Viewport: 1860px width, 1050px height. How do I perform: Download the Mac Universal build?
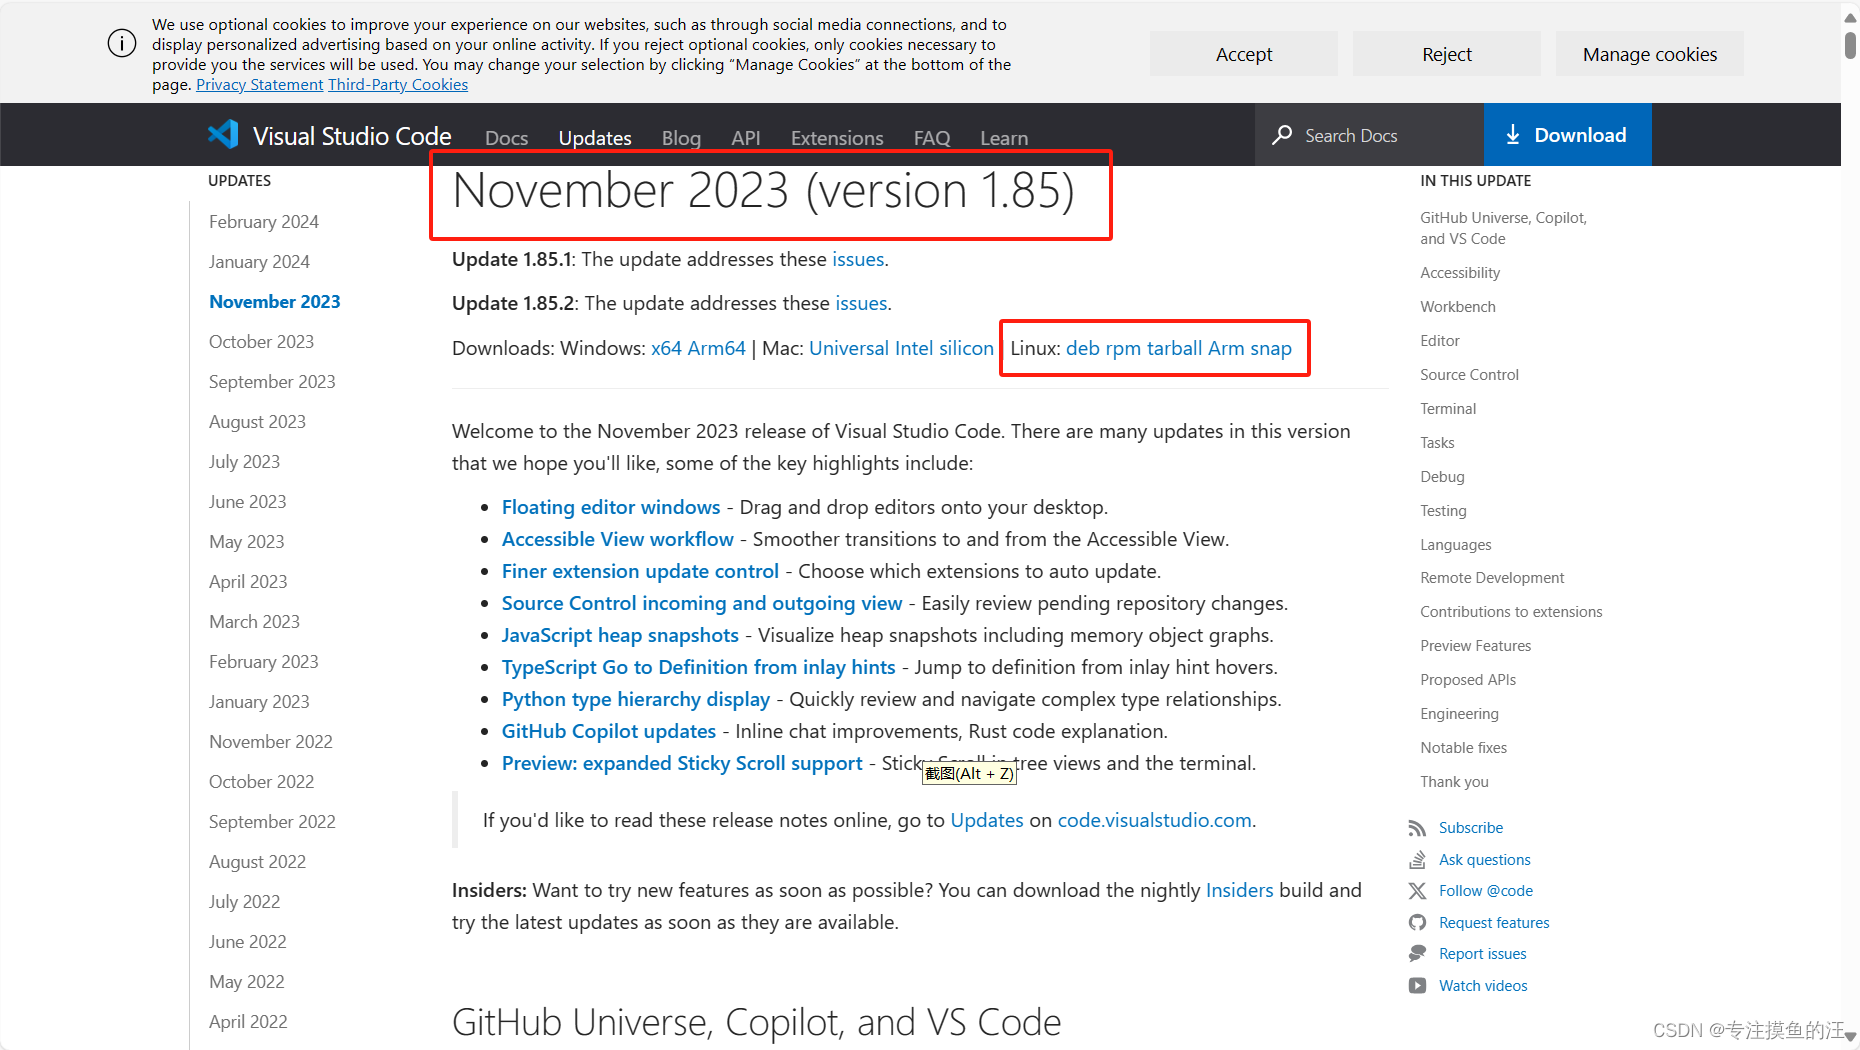click(849, 348)
